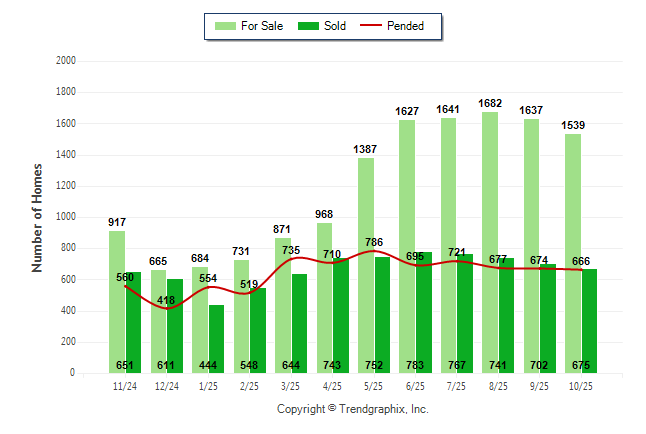Click the 11/24 For Sale bar labeled 917
646x434 pixels.
click(117, 300)
